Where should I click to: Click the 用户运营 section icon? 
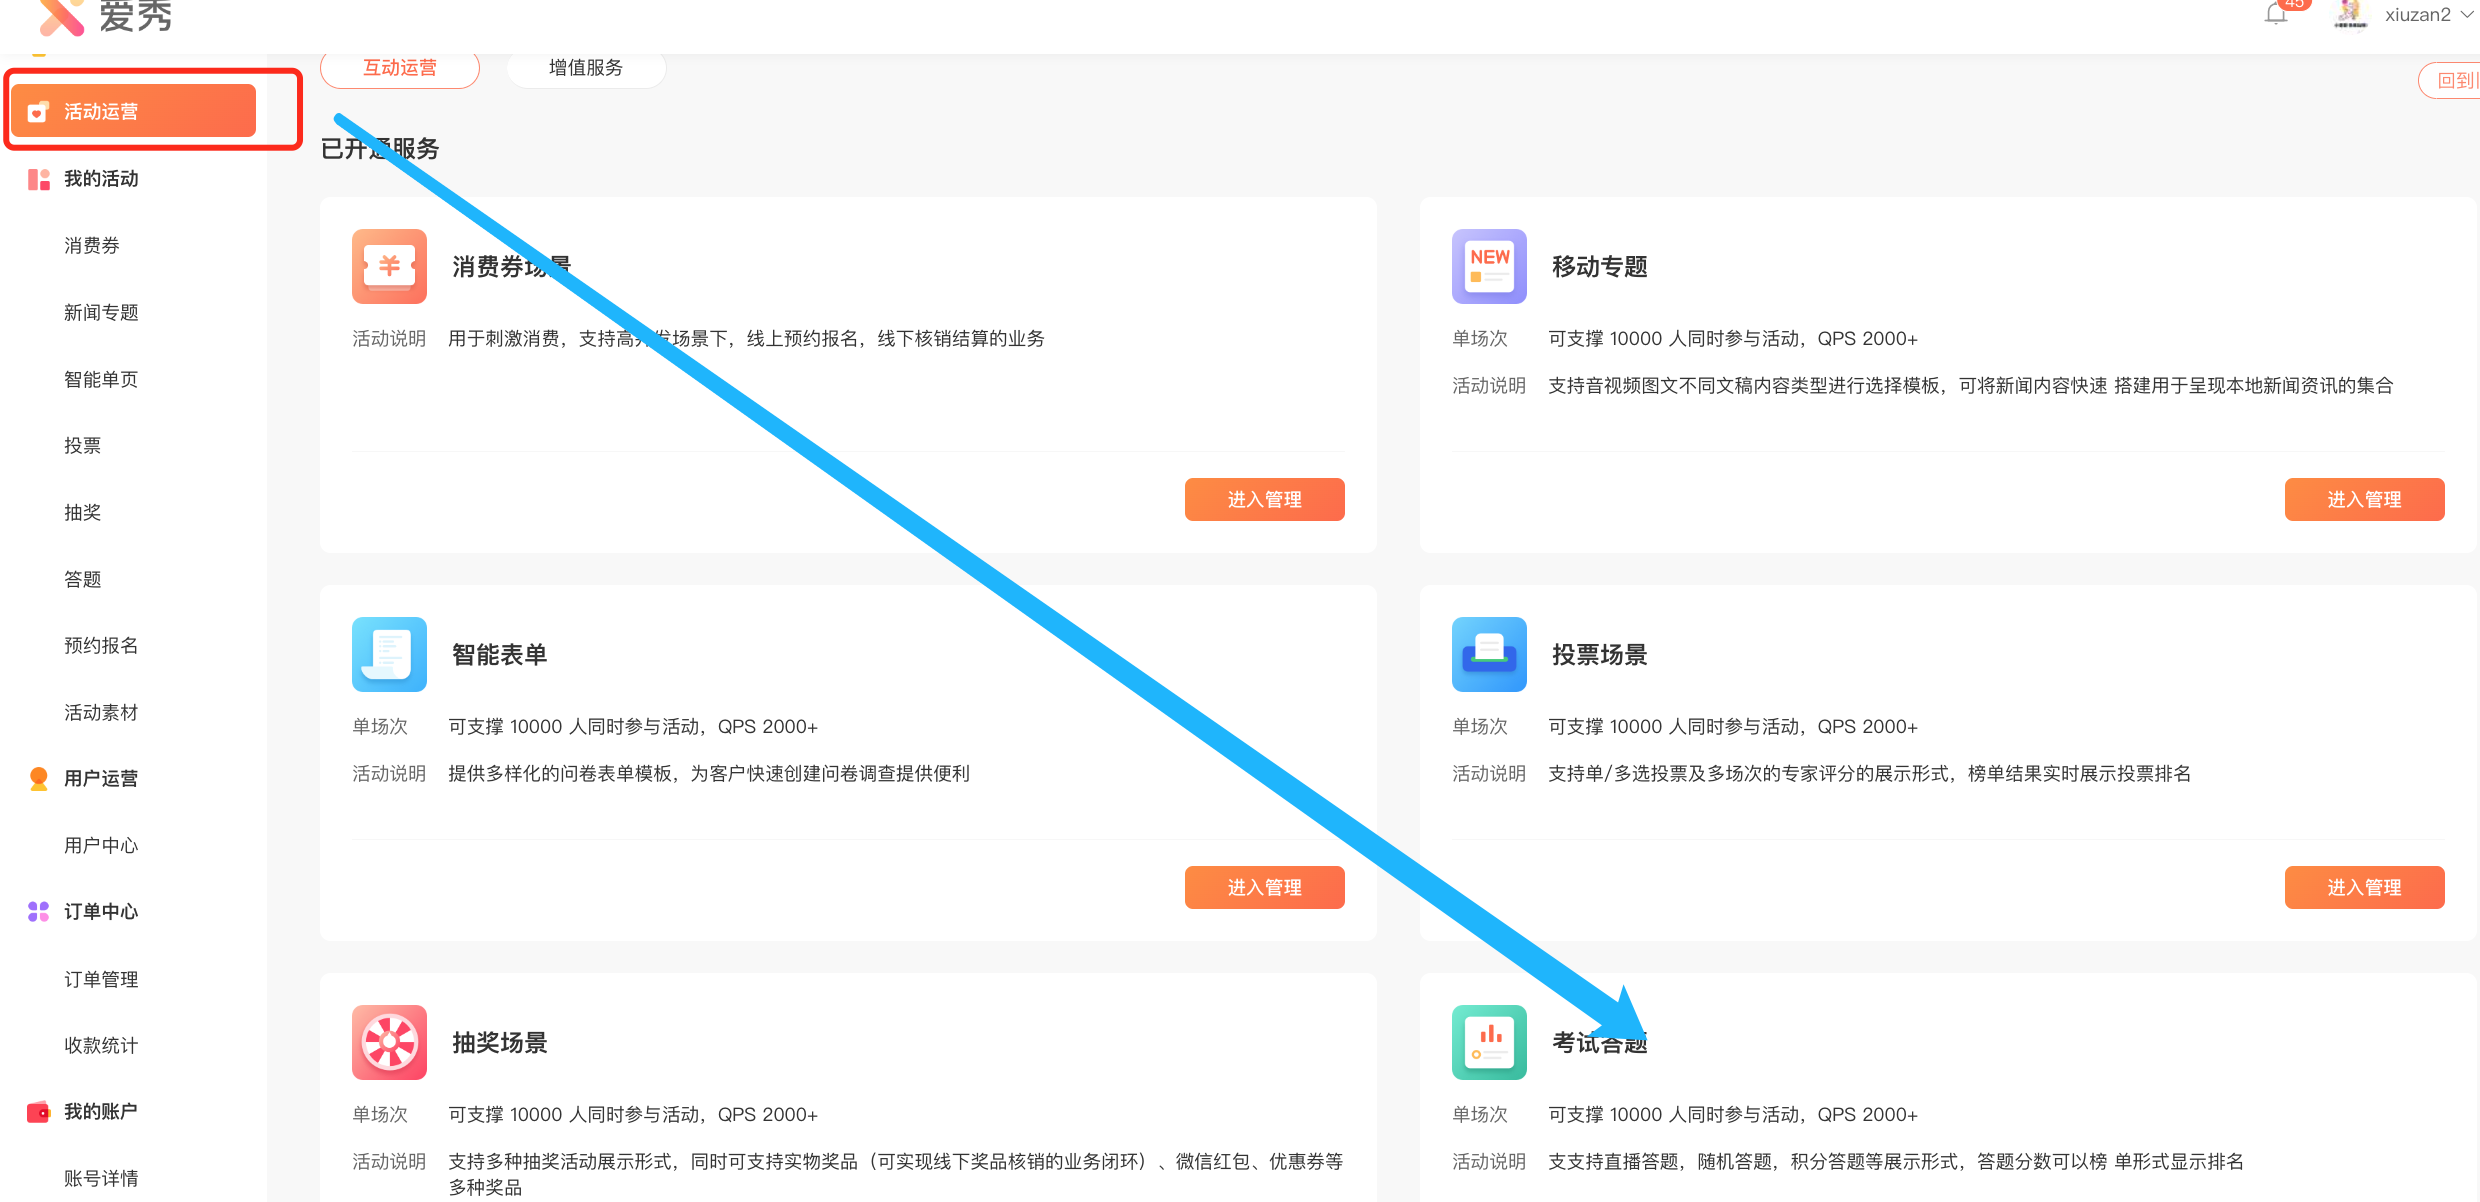pyautogui.click(x=38, y=778)
